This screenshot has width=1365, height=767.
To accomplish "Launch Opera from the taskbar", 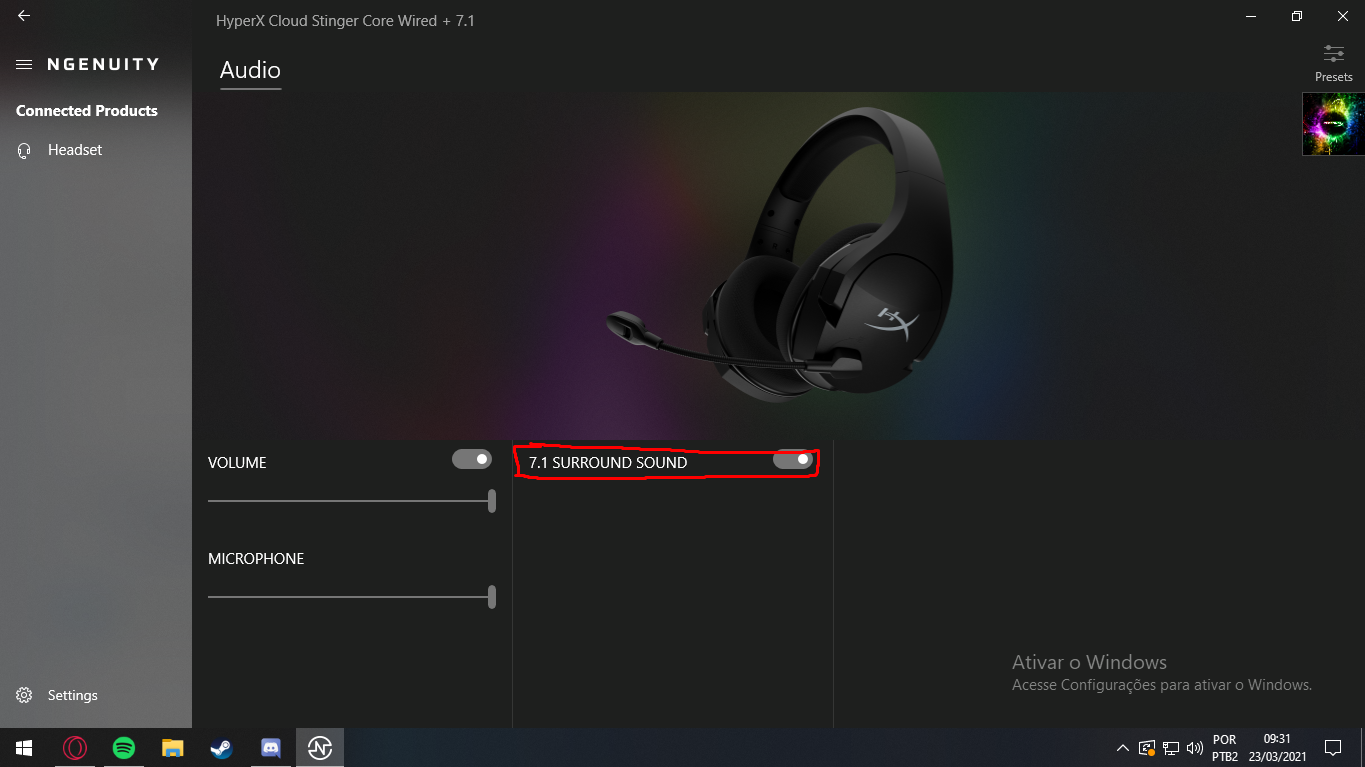I will click(75, 748).
